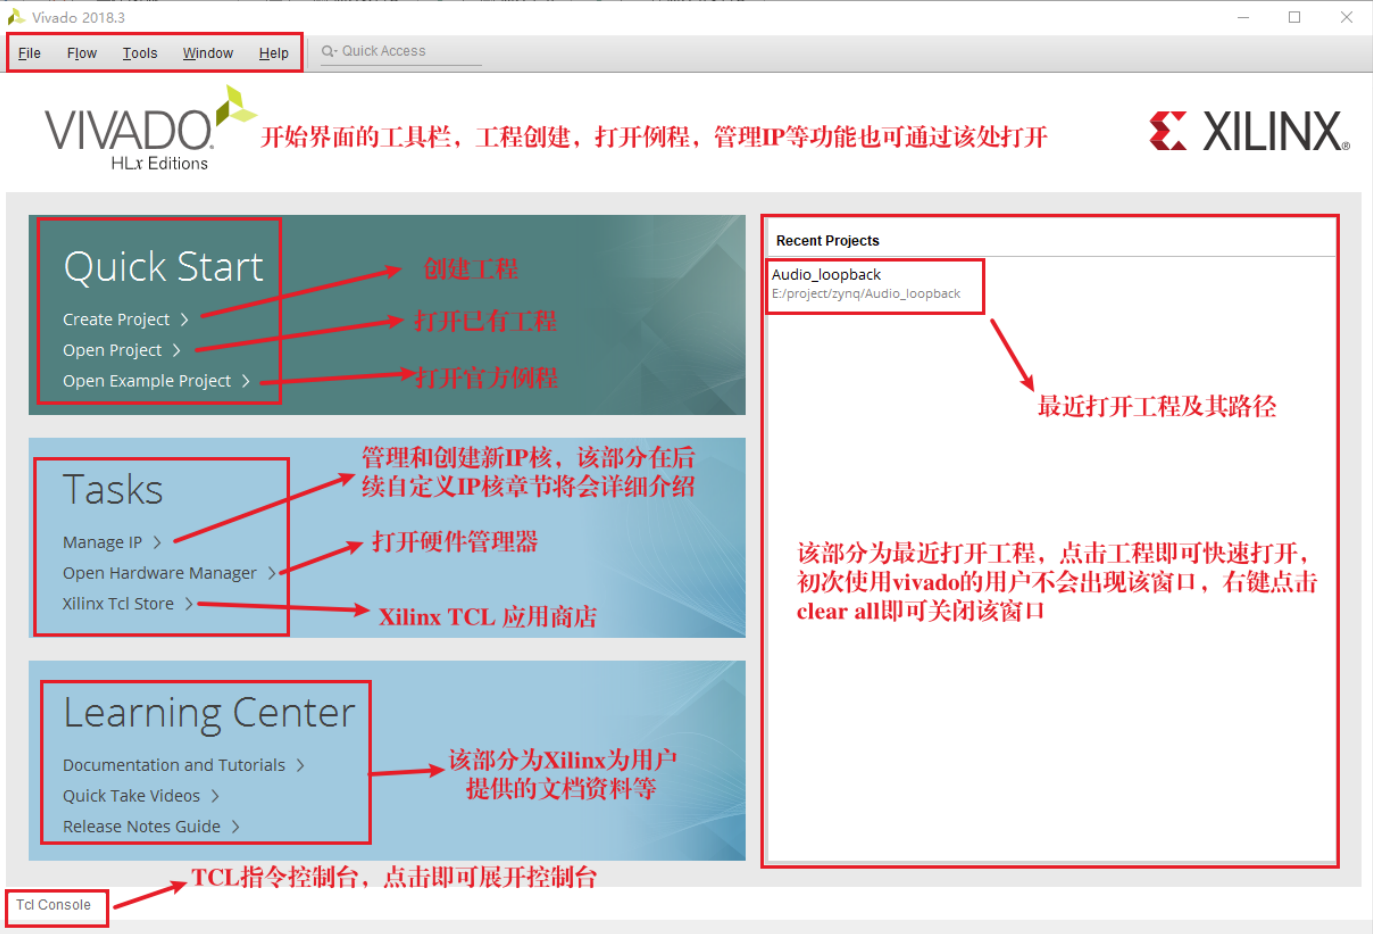The image size is (1373, 934).
Task: Click the E:/project/zynq/Audio_loopback path text
Action: click(865, 294)
